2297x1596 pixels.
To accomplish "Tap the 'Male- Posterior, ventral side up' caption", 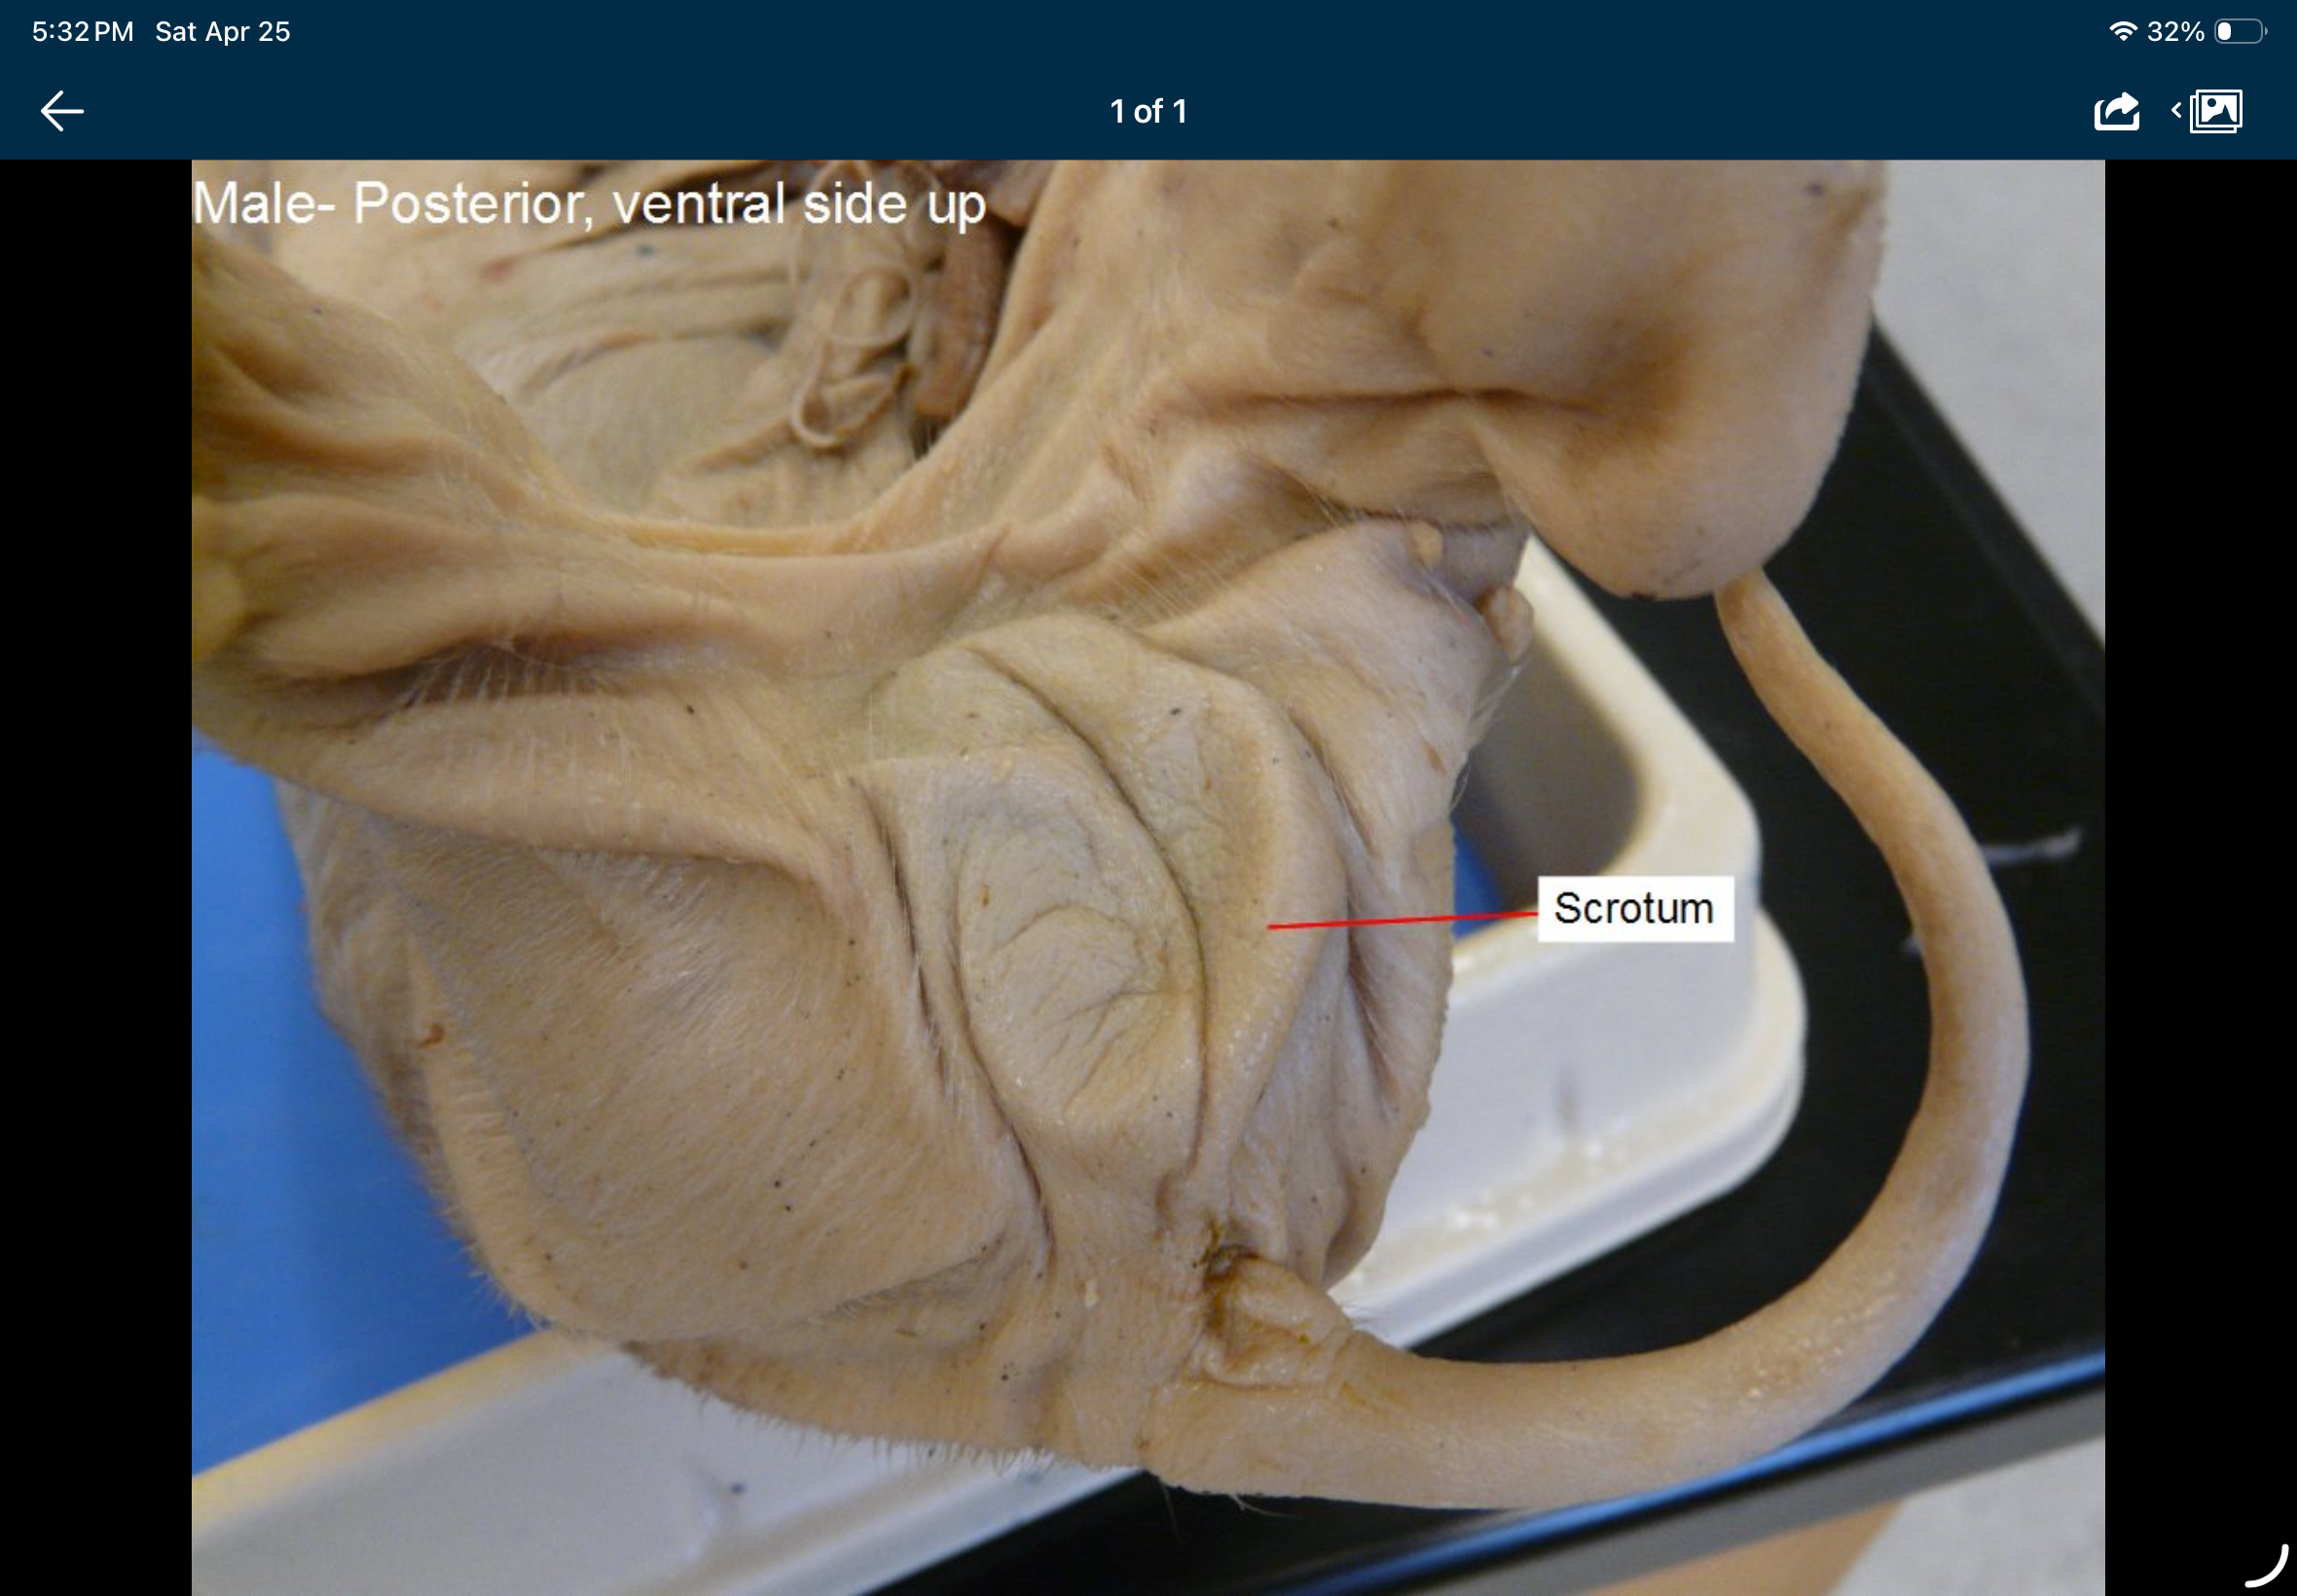I will coord(589,204).
